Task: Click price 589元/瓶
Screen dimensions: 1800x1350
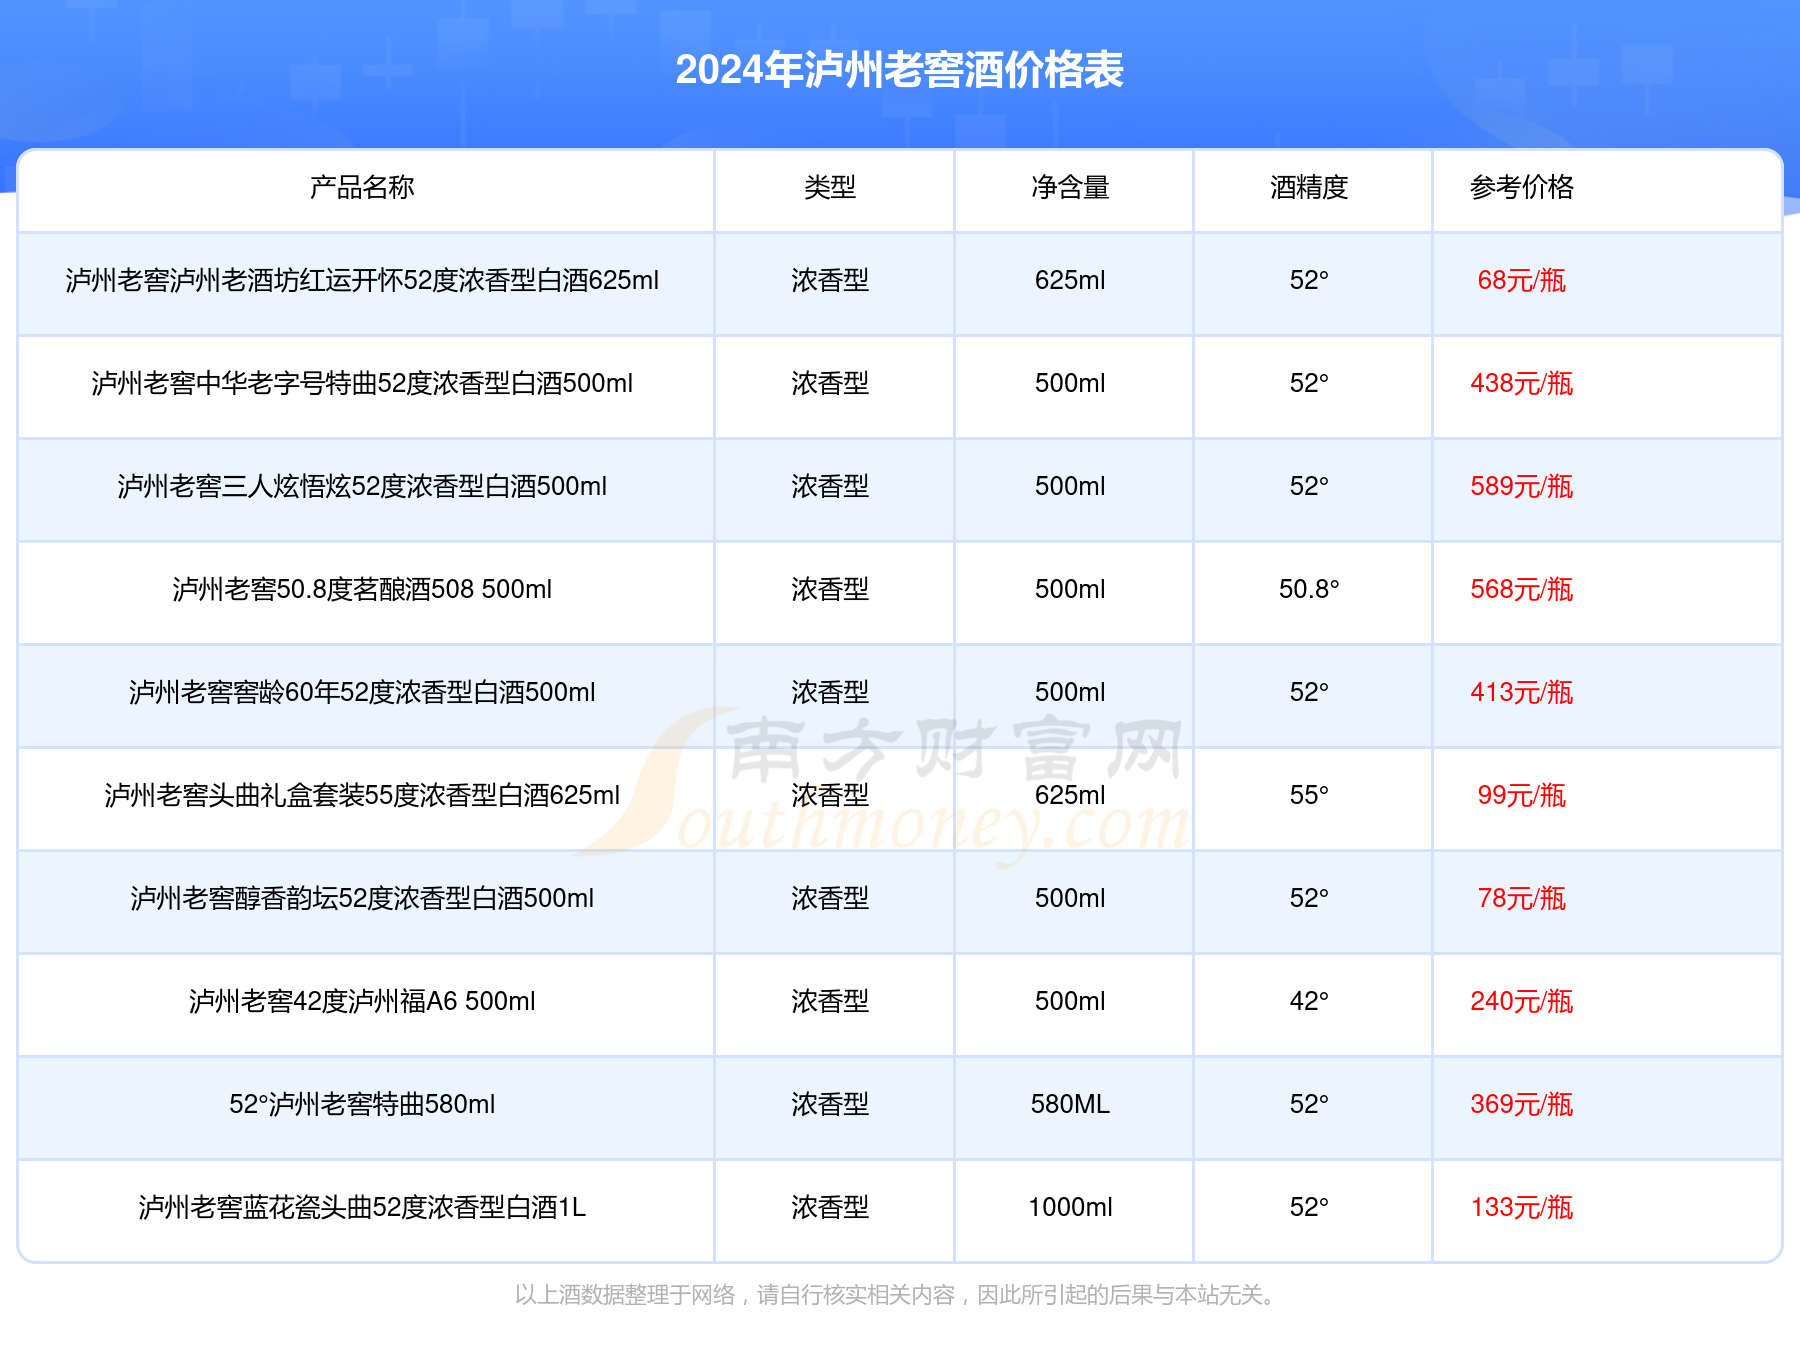Action: coord(1522,486)
